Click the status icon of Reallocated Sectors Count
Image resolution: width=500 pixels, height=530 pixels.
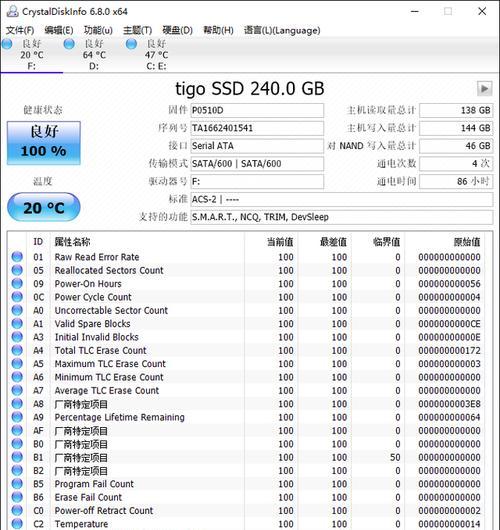[17, 270]
